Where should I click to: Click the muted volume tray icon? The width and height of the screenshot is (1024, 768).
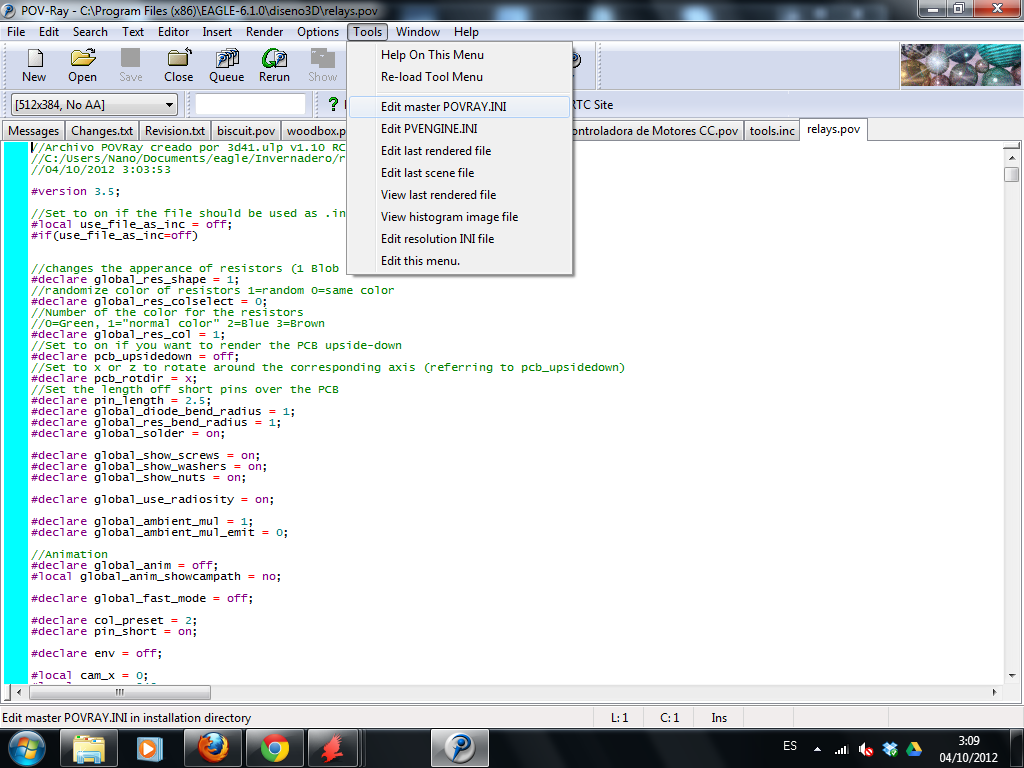pos(866,749)
